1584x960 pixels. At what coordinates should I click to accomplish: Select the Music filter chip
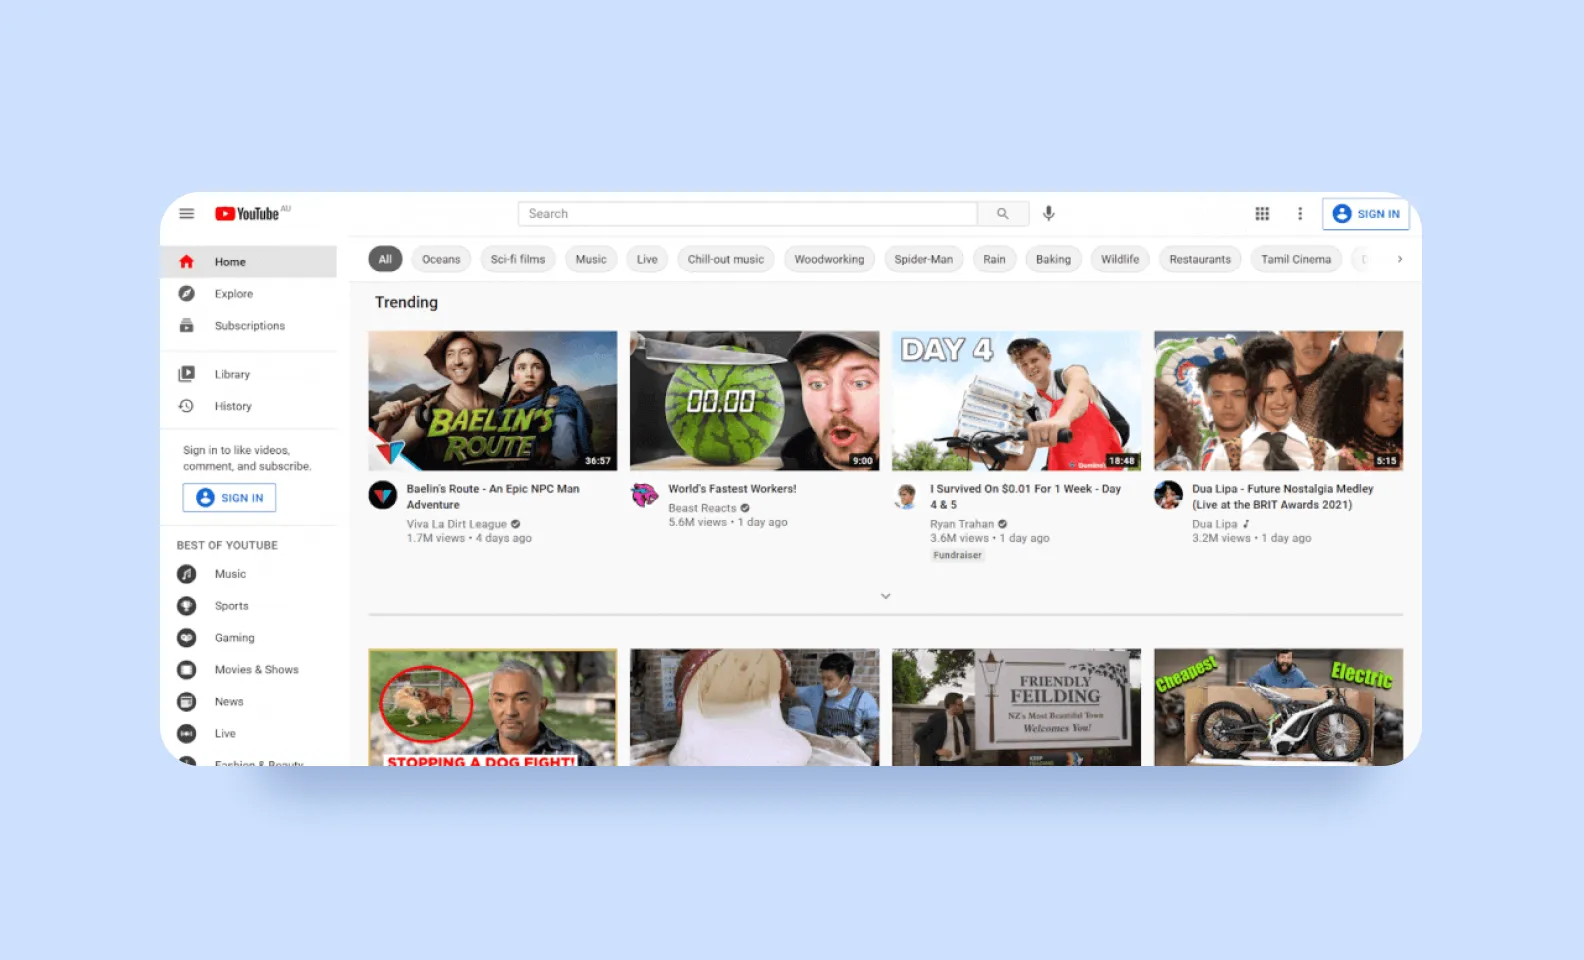tap(591, 259)
